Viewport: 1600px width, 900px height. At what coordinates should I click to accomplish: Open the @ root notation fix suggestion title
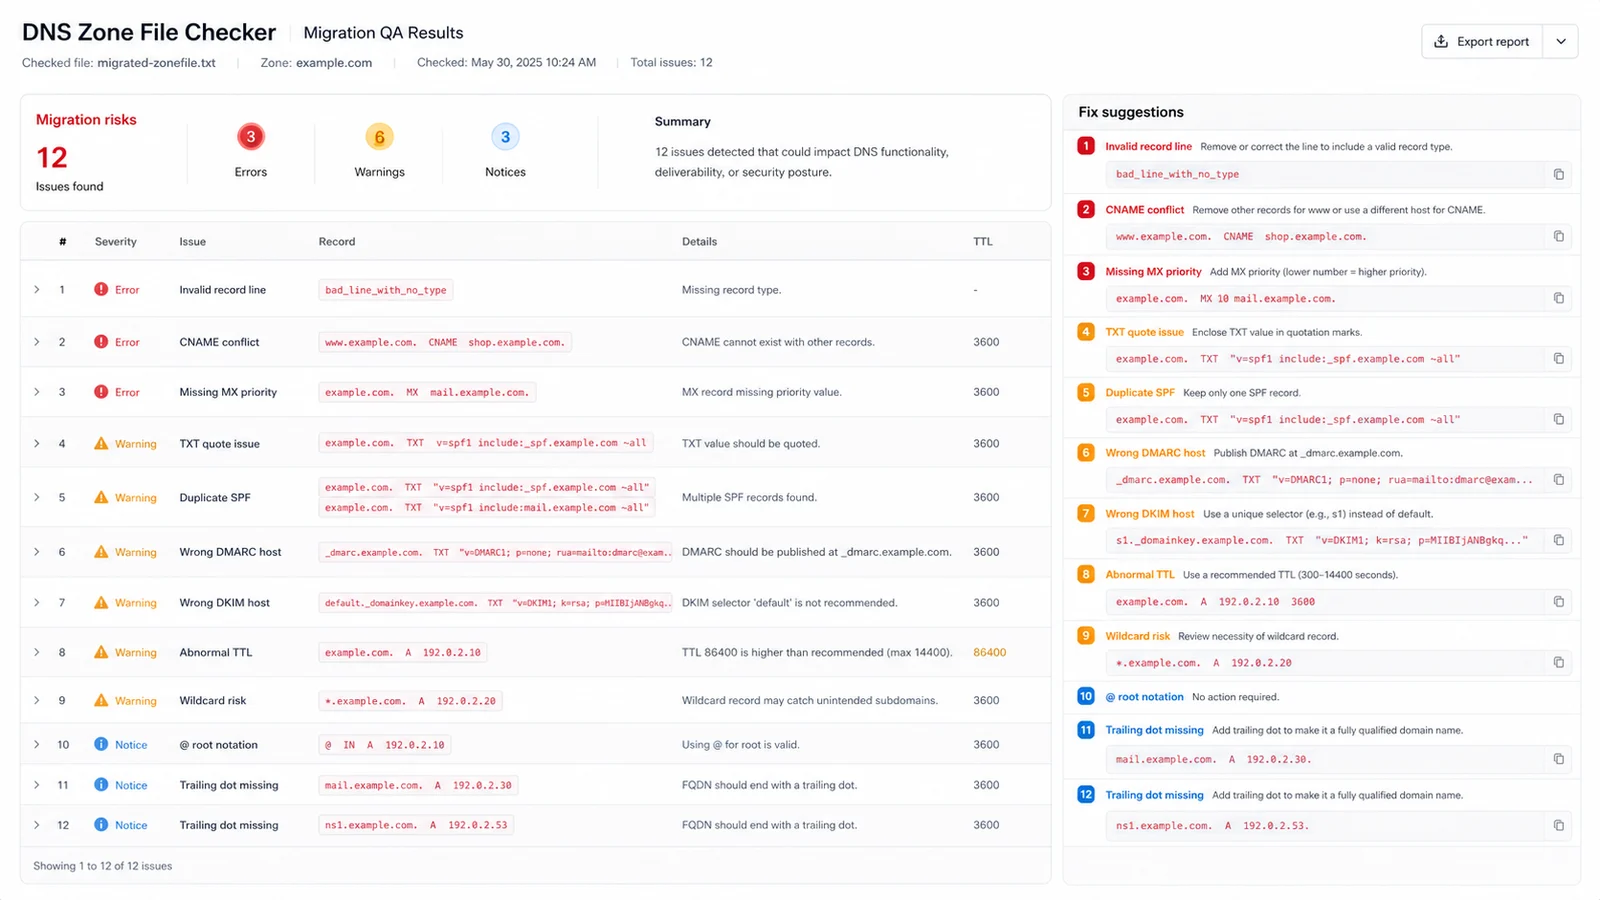click(1144, 697)
